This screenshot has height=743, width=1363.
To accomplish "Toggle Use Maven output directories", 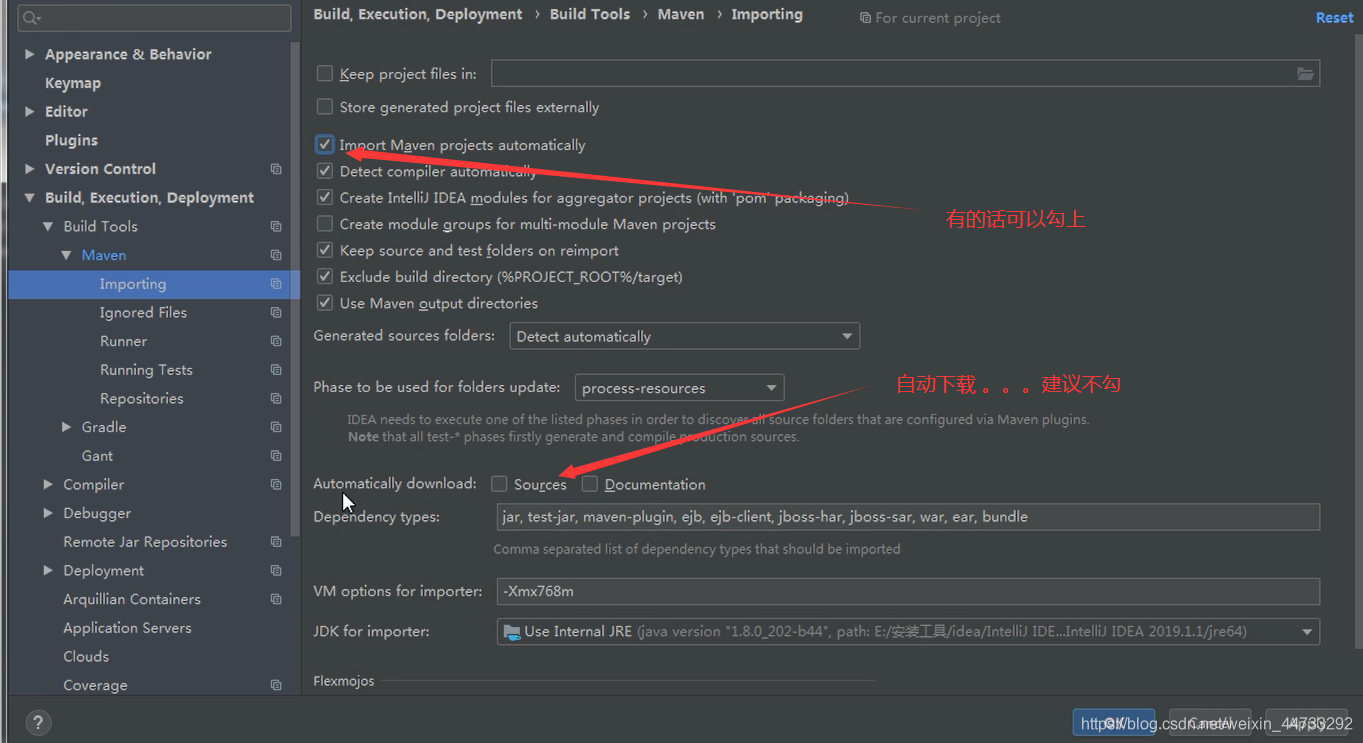I will point(324,302).
